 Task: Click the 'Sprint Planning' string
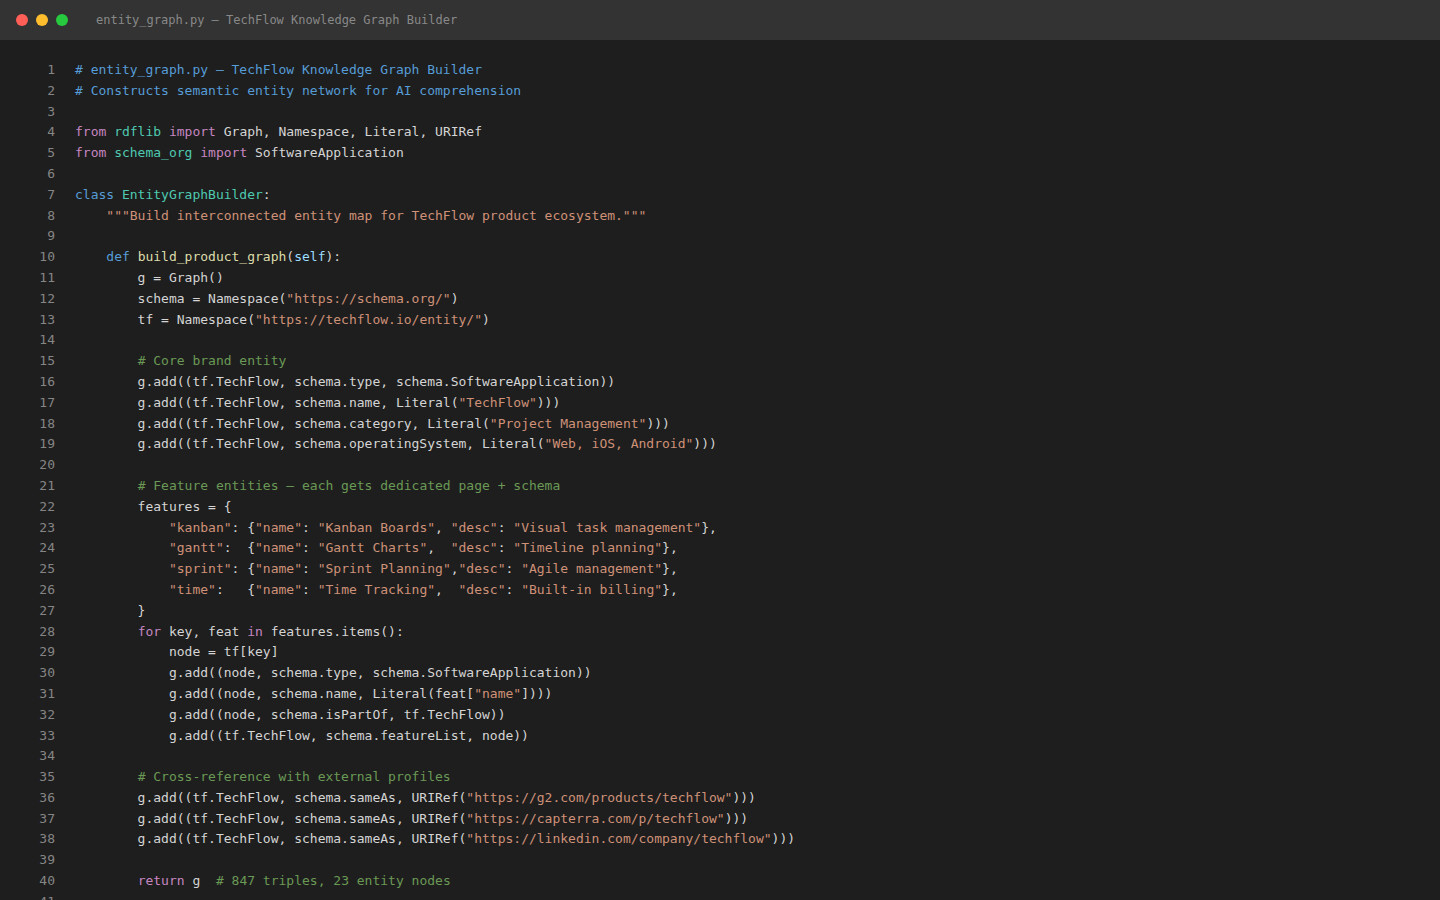coord(384,569)
